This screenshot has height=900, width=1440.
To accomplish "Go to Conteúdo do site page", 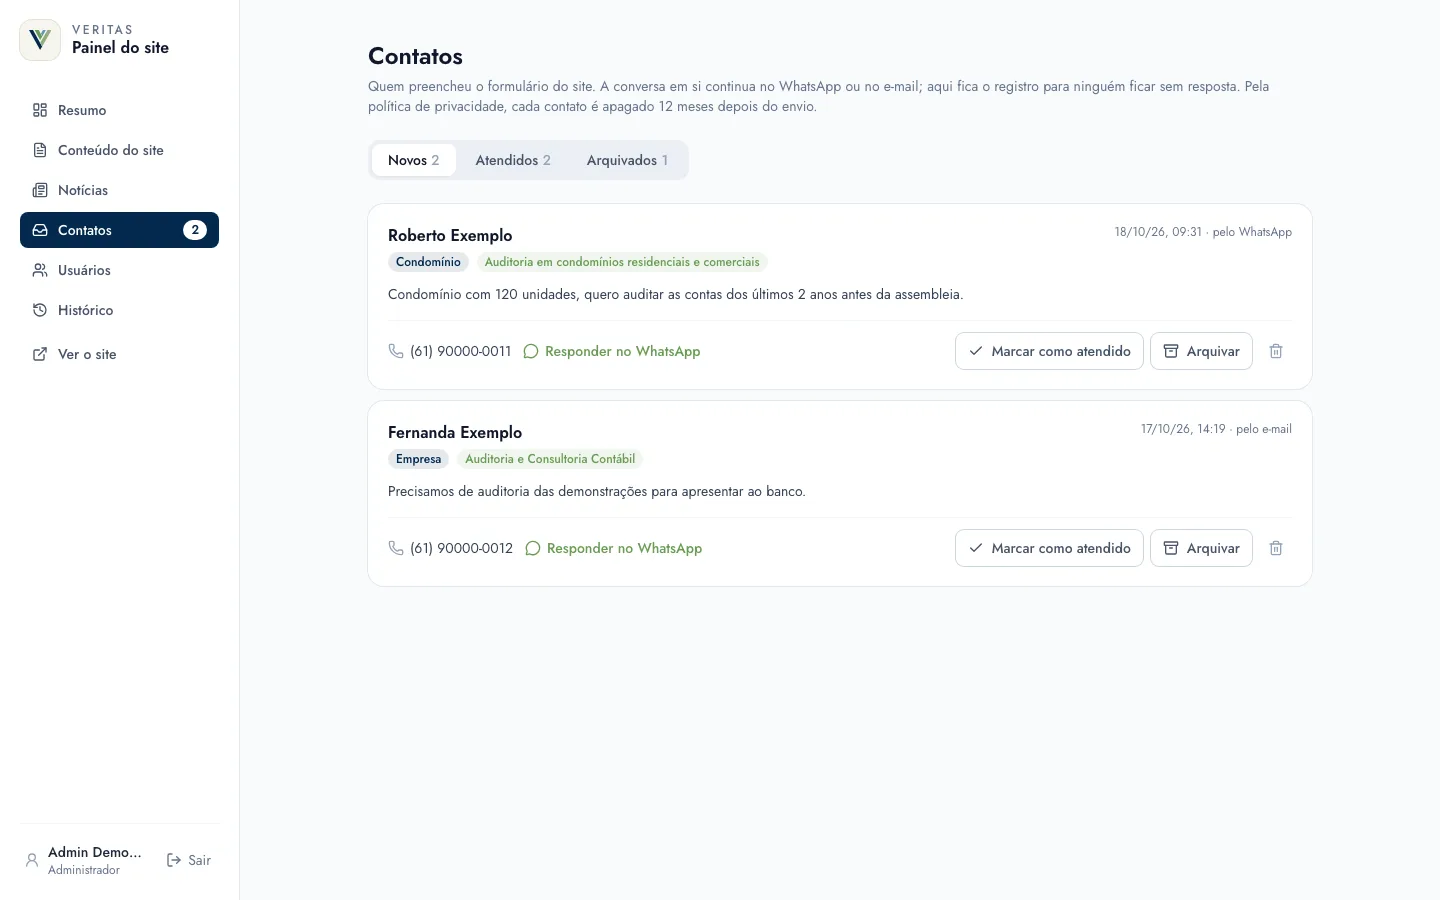I will pos(119,150).
